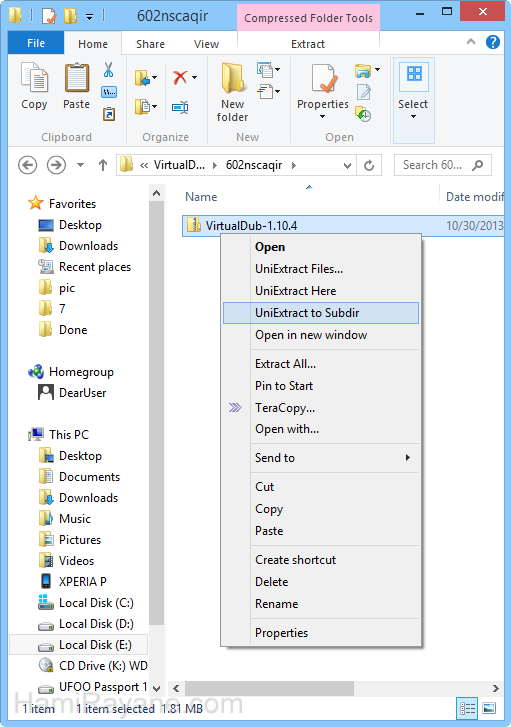Viewport: 511px width, 727px height.
Task: Click the Copy path icon
Action: point(109,92)
